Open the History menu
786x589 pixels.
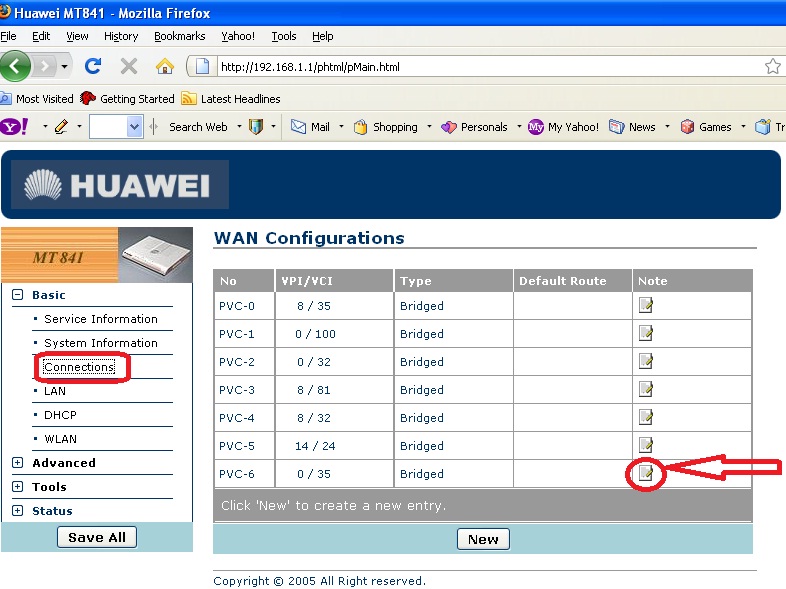(121, 36)
